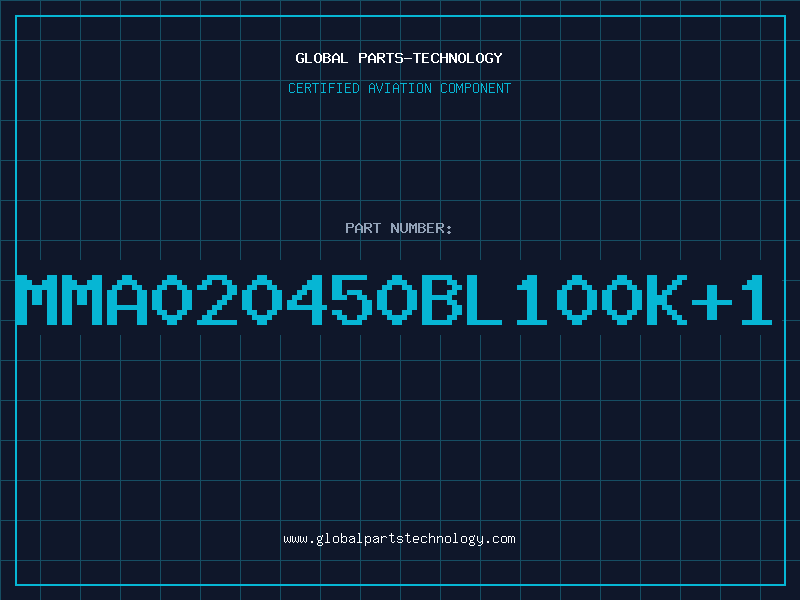
Task: Click the final digit 1 after plus sign
Action: click(x=757, y=299)
